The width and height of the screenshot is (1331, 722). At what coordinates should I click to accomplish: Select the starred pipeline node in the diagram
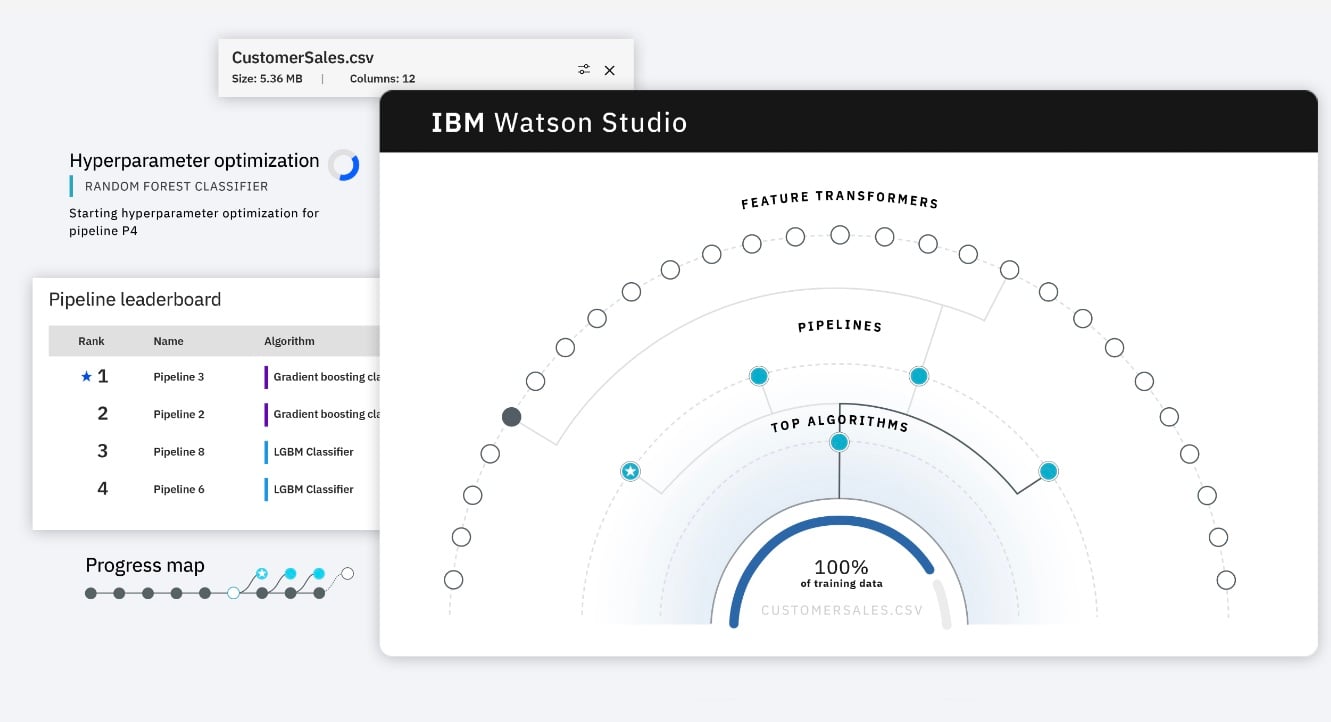(630, 471)
